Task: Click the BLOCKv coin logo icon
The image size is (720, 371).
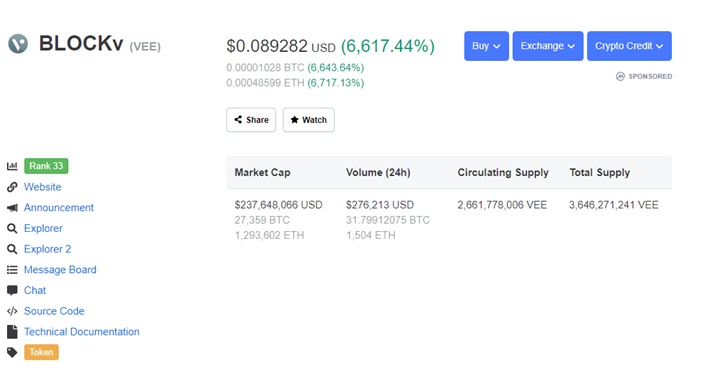Action: [18, 44]
